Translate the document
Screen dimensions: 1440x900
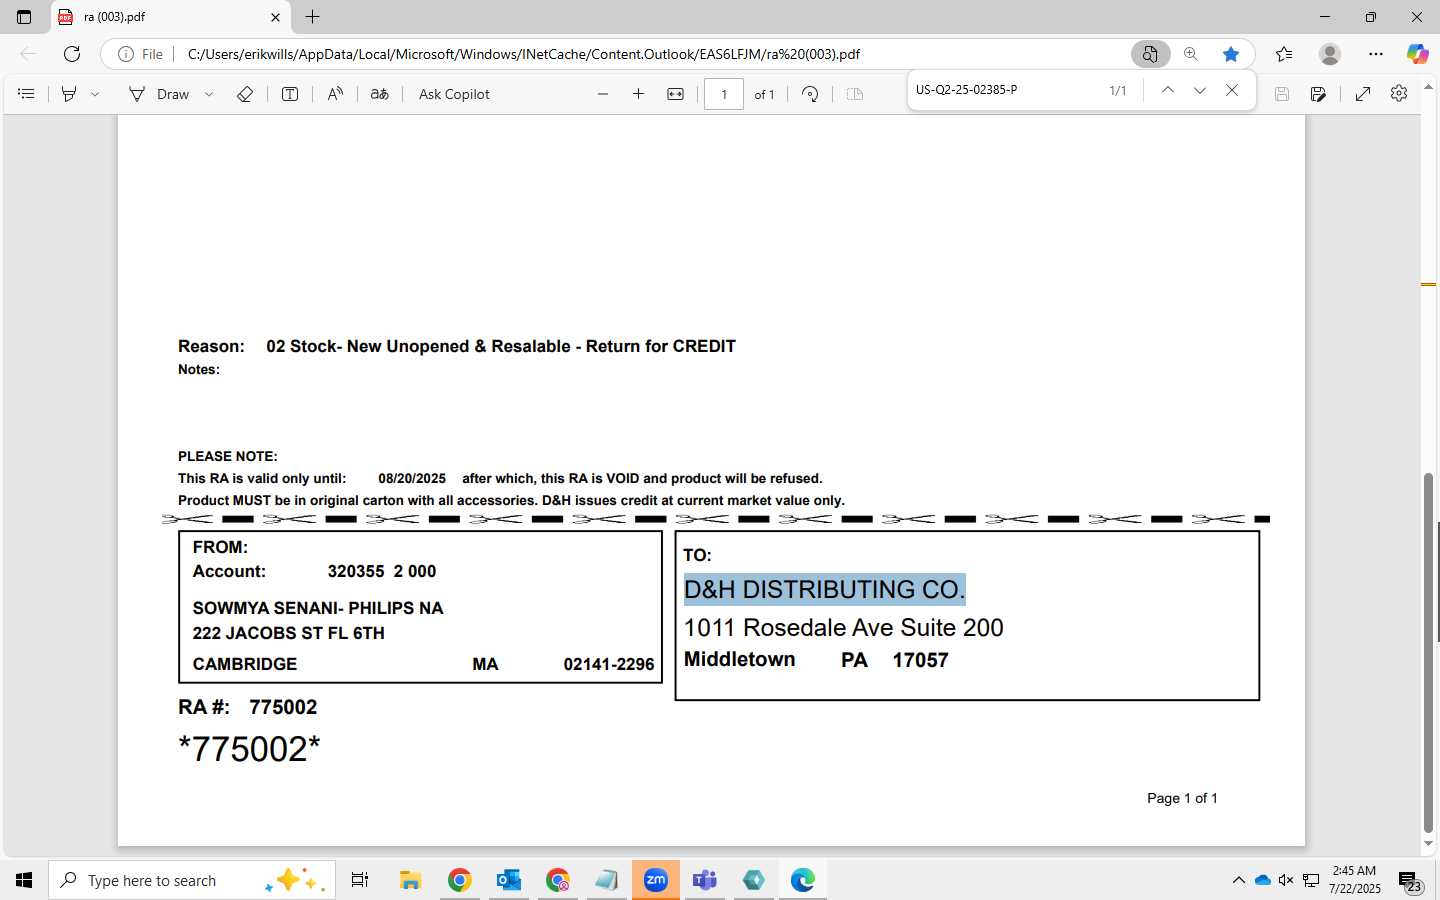point(379,94)
